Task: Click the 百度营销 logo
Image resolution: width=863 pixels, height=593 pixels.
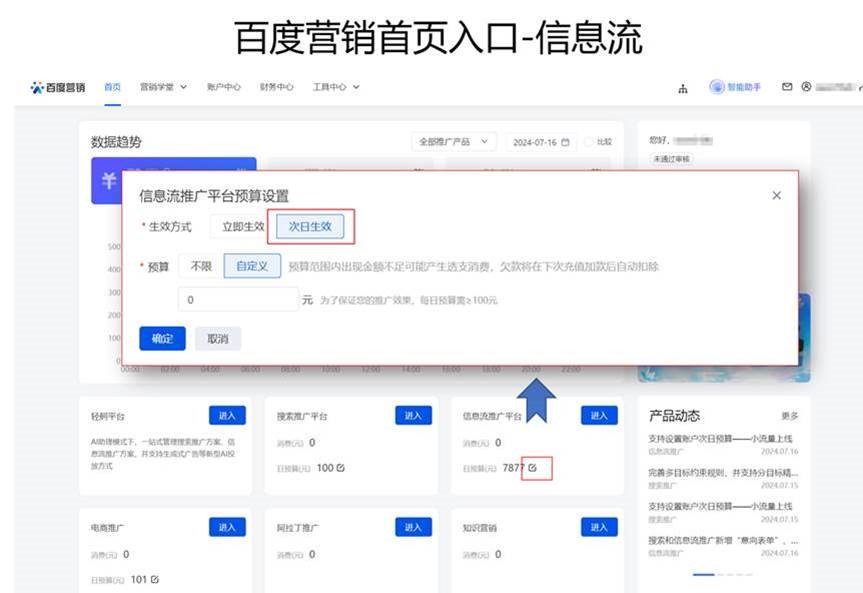Action: (x=58, y=87)
